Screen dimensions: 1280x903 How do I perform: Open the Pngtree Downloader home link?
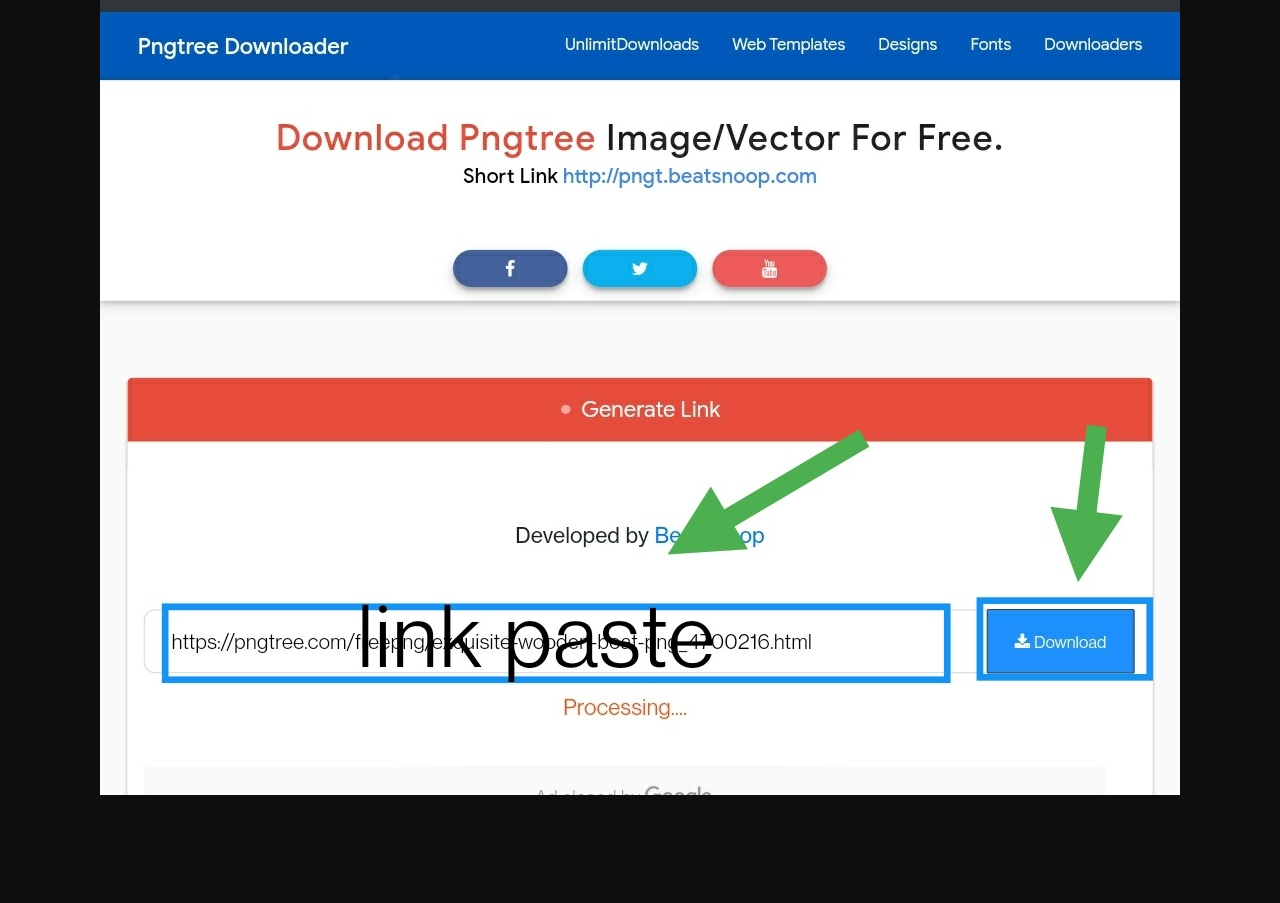[243, 46]
